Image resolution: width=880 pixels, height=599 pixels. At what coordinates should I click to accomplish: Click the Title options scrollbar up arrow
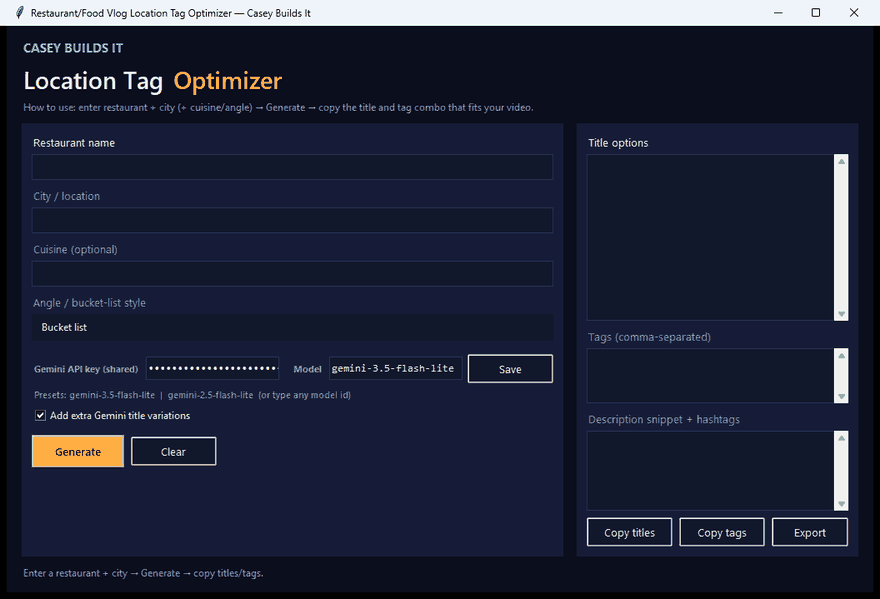pyautogui.click(x=841, y=162)
